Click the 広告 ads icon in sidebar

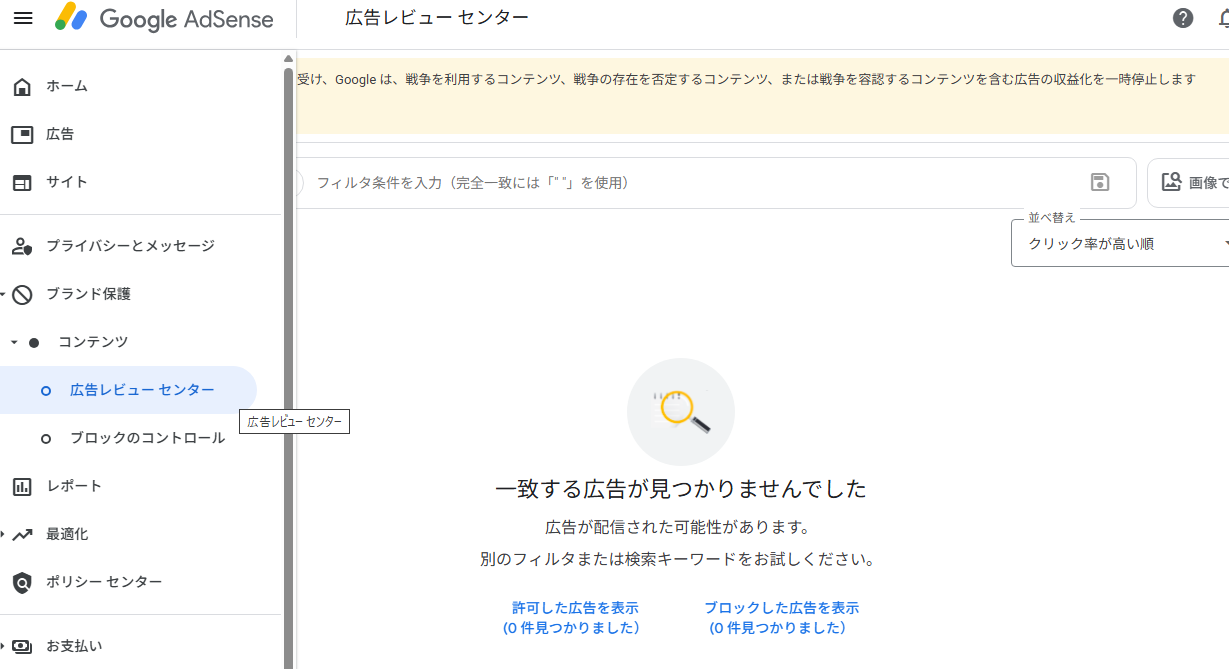(22, 134)
